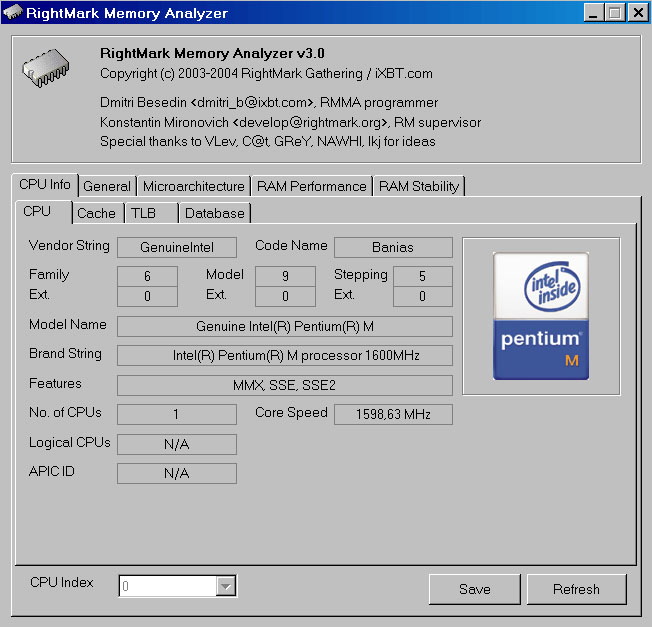Image resolution: width=652 pixels, height=627 pixels.
Task: Click the 'Stepping' label
Action: (361, 275)
